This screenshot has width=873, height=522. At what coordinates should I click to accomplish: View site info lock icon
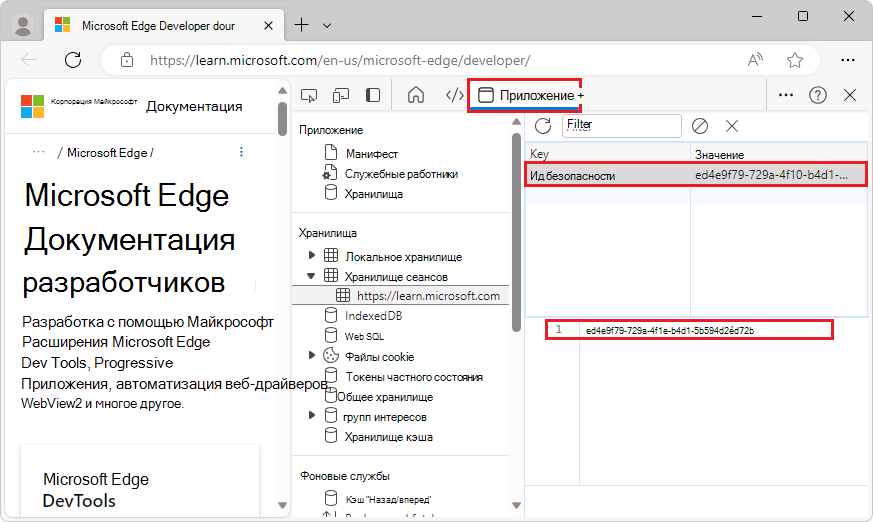click(127, 60)
